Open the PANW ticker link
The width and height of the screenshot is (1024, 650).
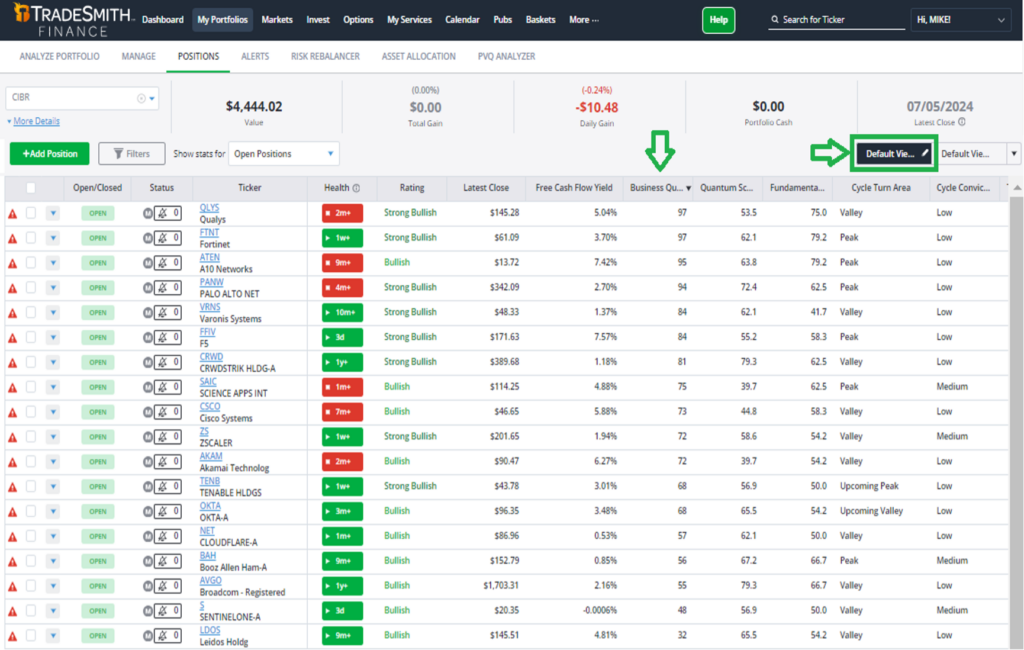click(x=212, y=282)
